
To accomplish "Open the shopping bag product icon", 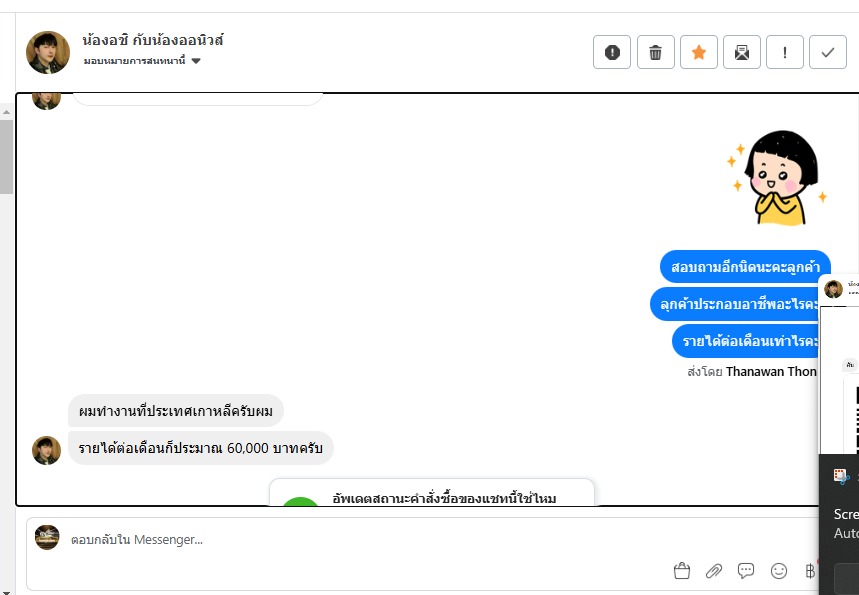I will pyautogui.click(x=682, y=571).
